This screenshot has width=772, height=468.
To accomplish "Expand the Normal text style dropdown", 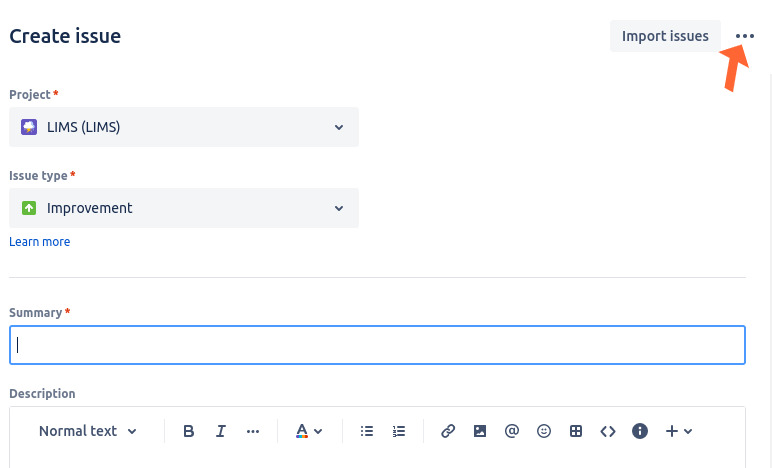I will 88,431.
